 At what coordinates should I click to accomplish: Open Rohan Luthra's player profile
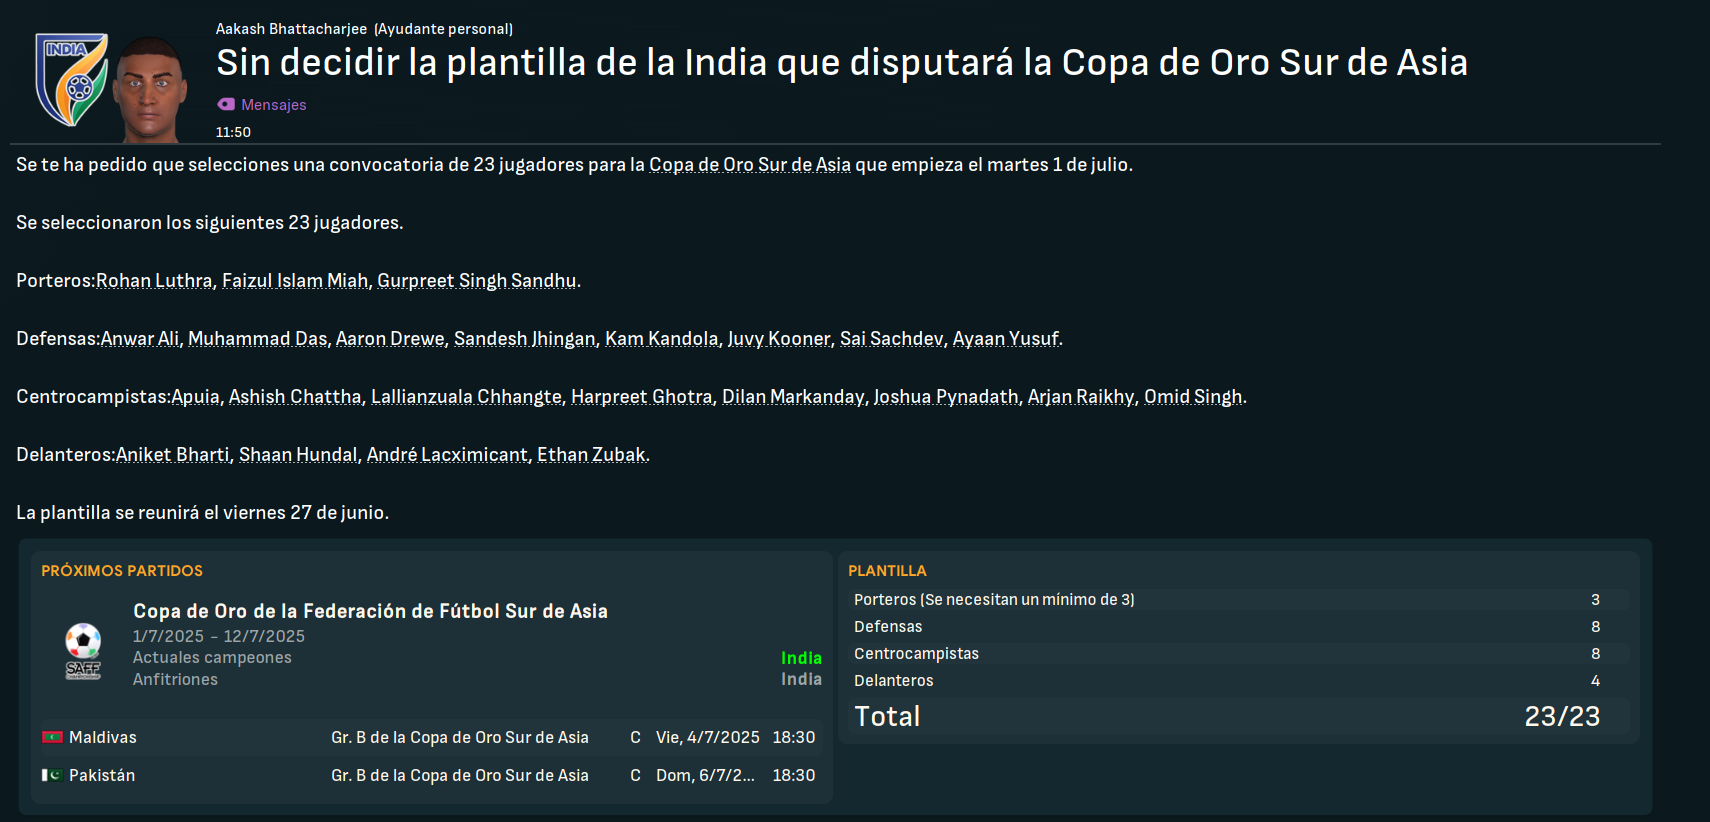154,280
